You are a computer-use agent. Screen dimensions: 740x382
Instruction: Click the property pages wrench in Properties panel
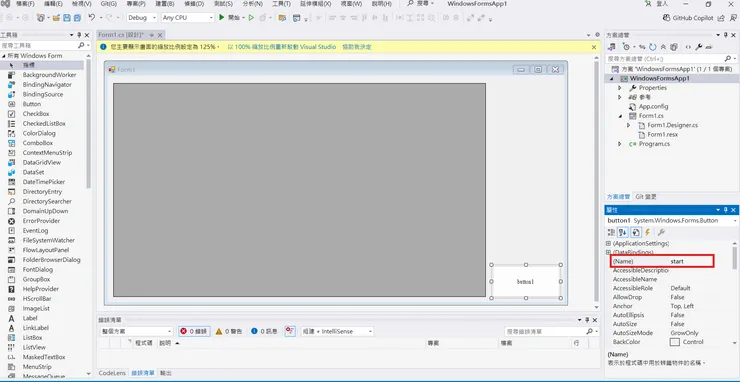point(661,232)
